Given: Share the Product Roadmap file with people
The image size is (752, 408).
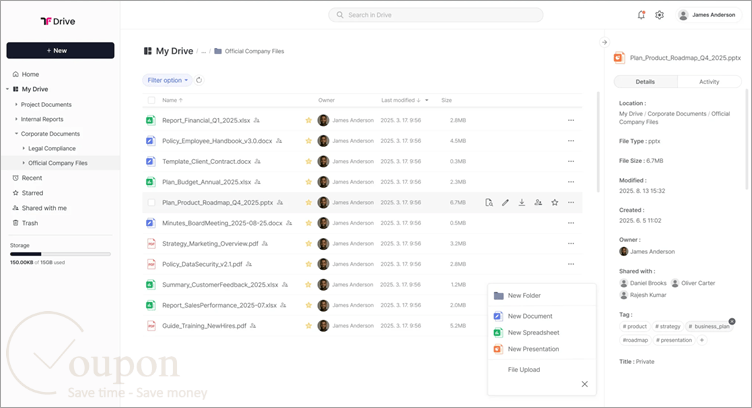Looking at the screenshot, I should [x=538, y=202].
